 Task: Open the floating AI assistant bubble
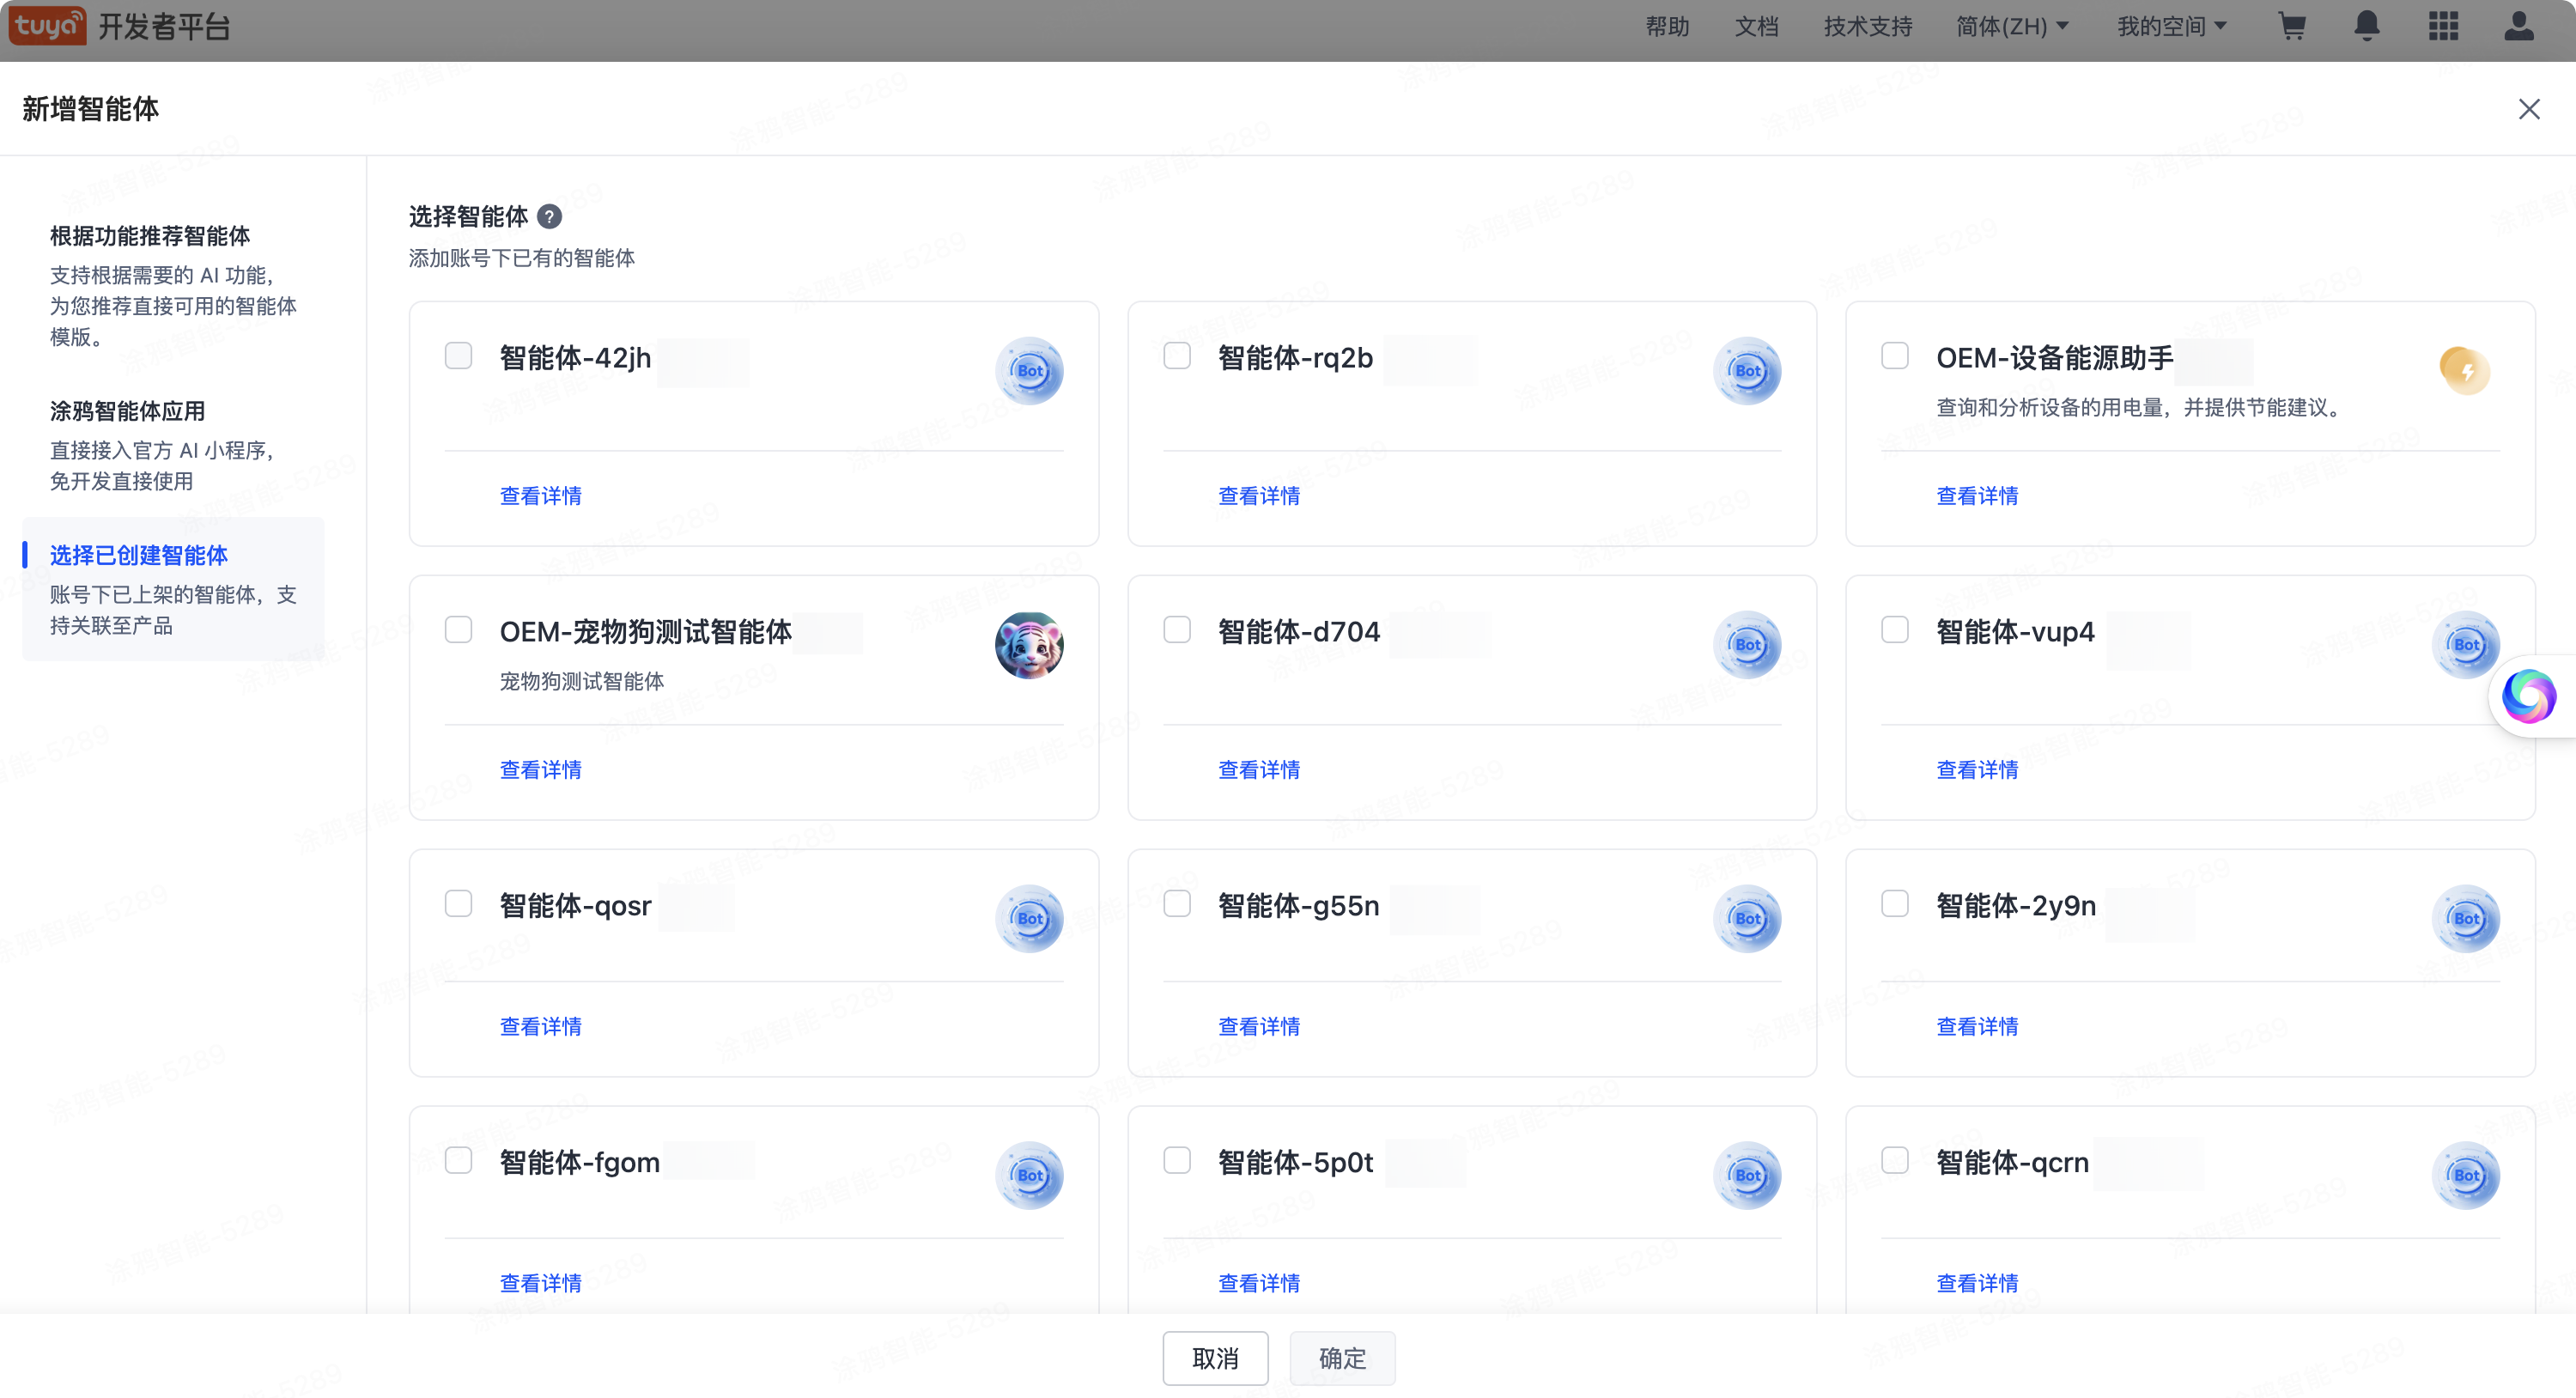click(2531, 696)
